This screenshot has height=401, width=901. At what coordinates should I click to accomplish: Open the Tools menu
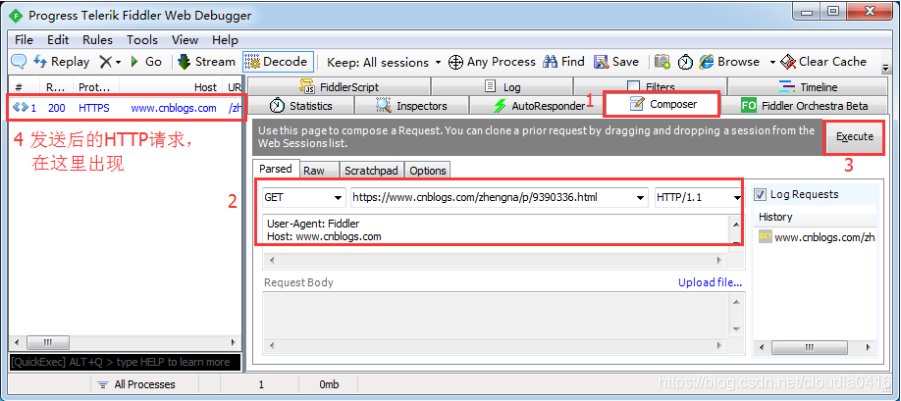(142, 40)
